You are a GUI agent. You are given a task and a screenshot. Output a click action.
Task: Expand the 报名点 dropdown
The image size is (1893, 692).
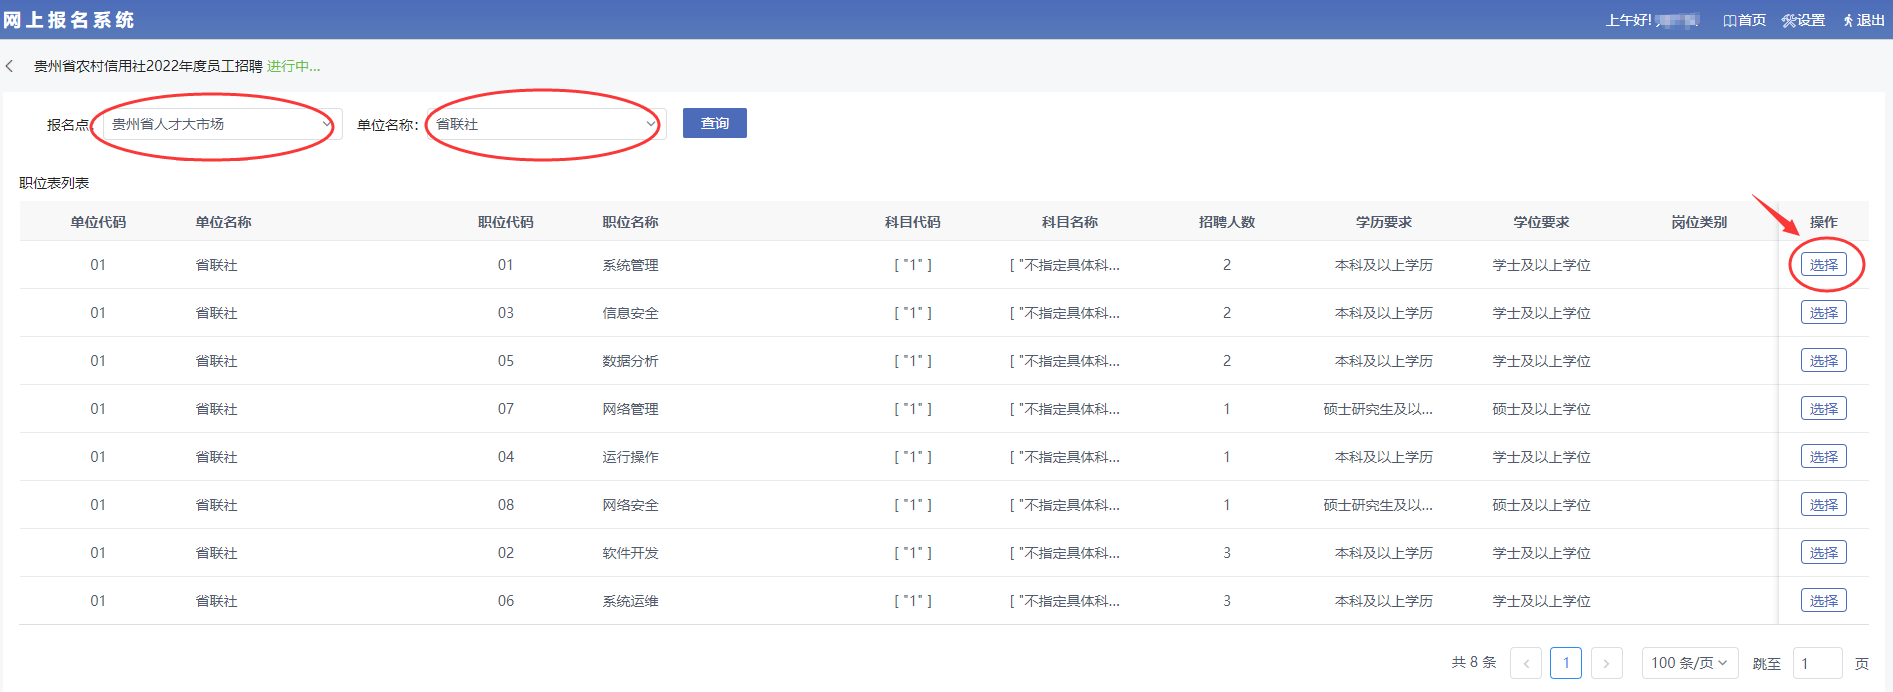coord(222,124)
